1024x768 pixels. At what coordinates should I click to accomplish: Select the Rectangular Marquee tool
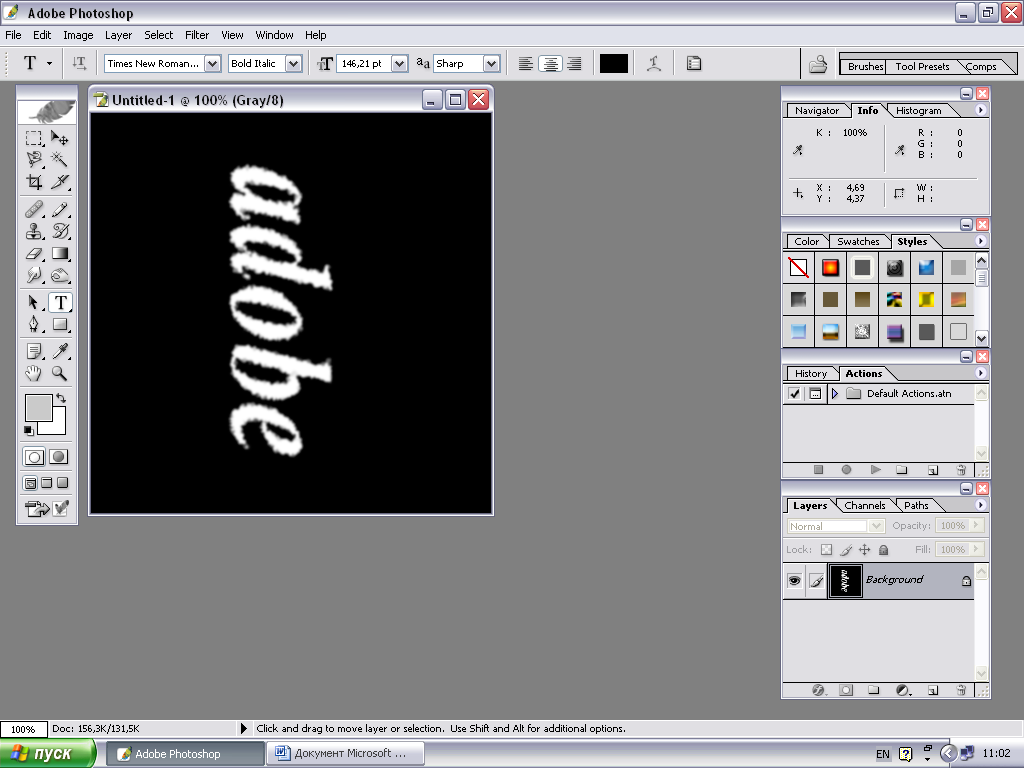[34, 138]
